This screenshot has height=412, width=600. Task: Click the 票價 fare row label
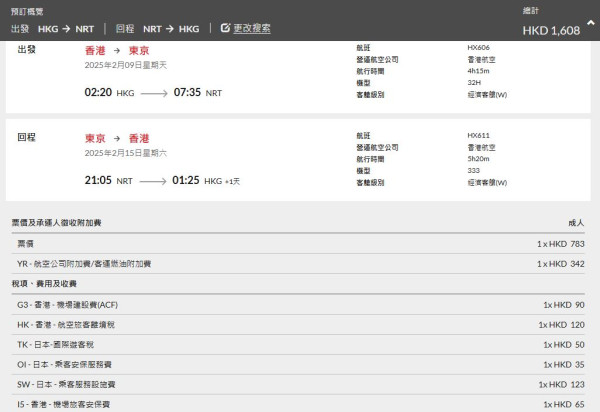(x=25, y=244)
